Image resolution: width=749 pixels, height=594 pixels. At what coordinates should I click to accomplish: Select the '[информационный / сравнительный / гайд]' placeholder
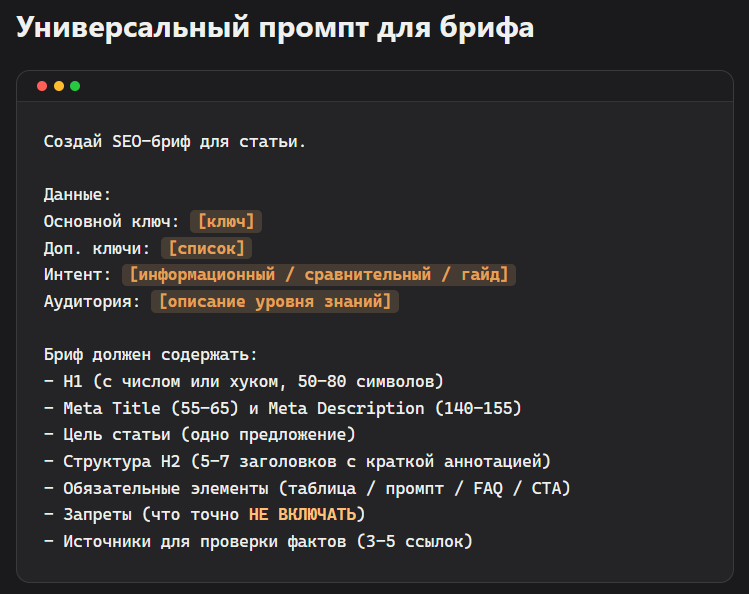pyautogui.click(x=319, y=275)
